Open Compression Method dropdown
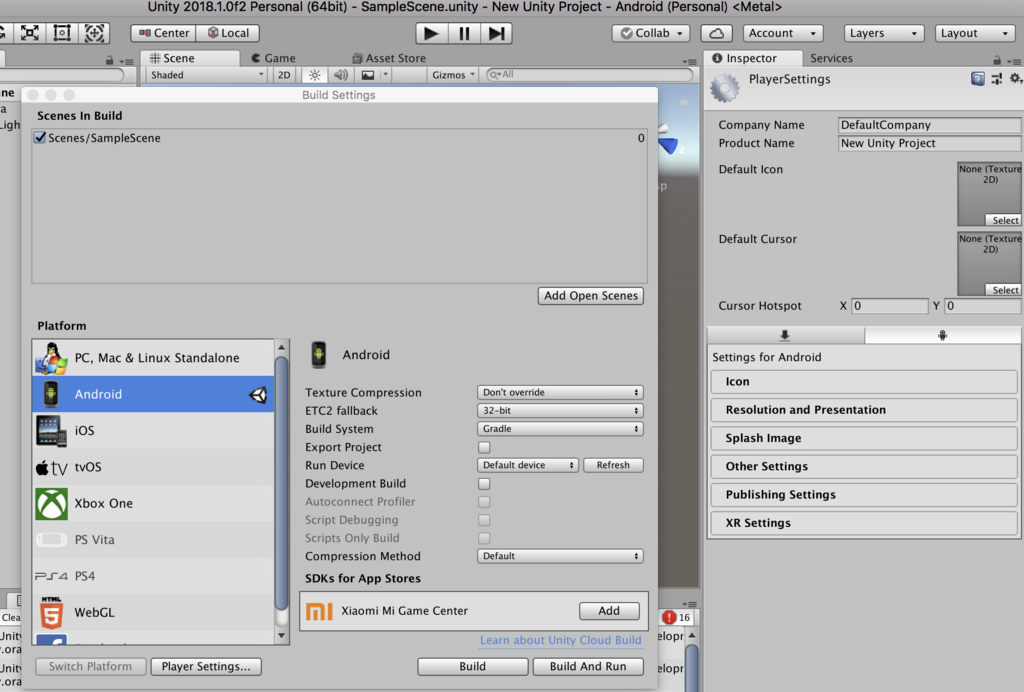The width and height of the screenshot is (1024, 692). tap(560, 556)
